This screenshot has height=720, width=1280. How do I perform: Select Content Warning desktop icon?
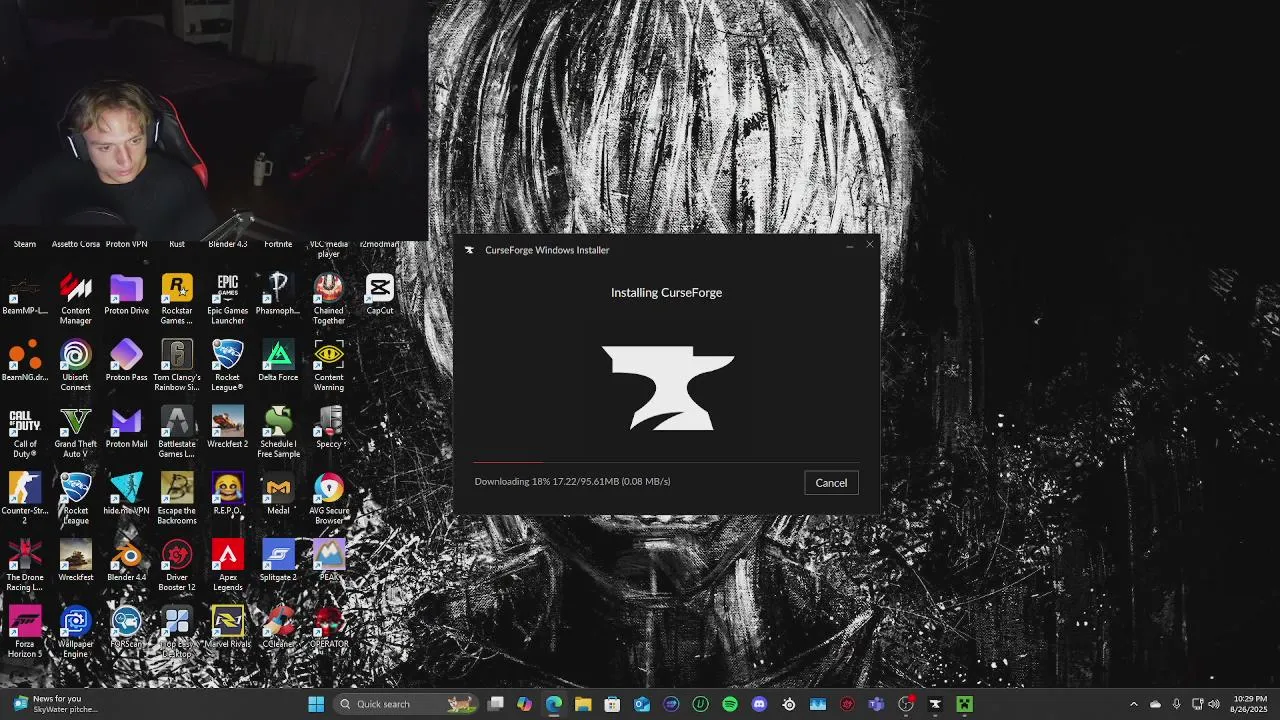tap(329, 366)
